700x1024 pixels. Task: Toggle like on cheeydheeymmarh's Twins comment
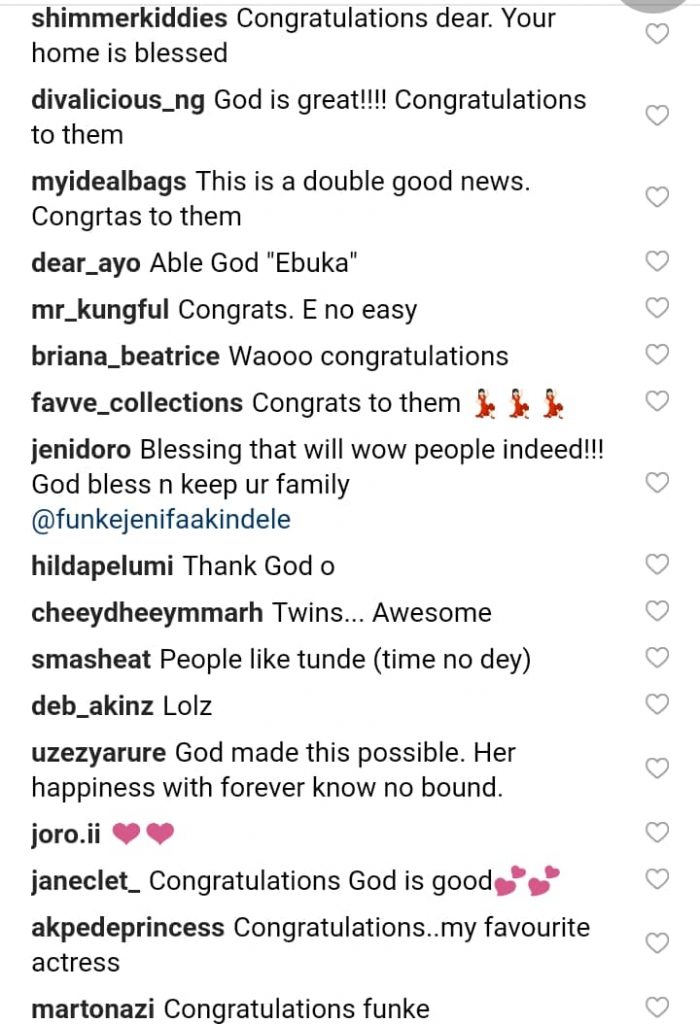656,611
